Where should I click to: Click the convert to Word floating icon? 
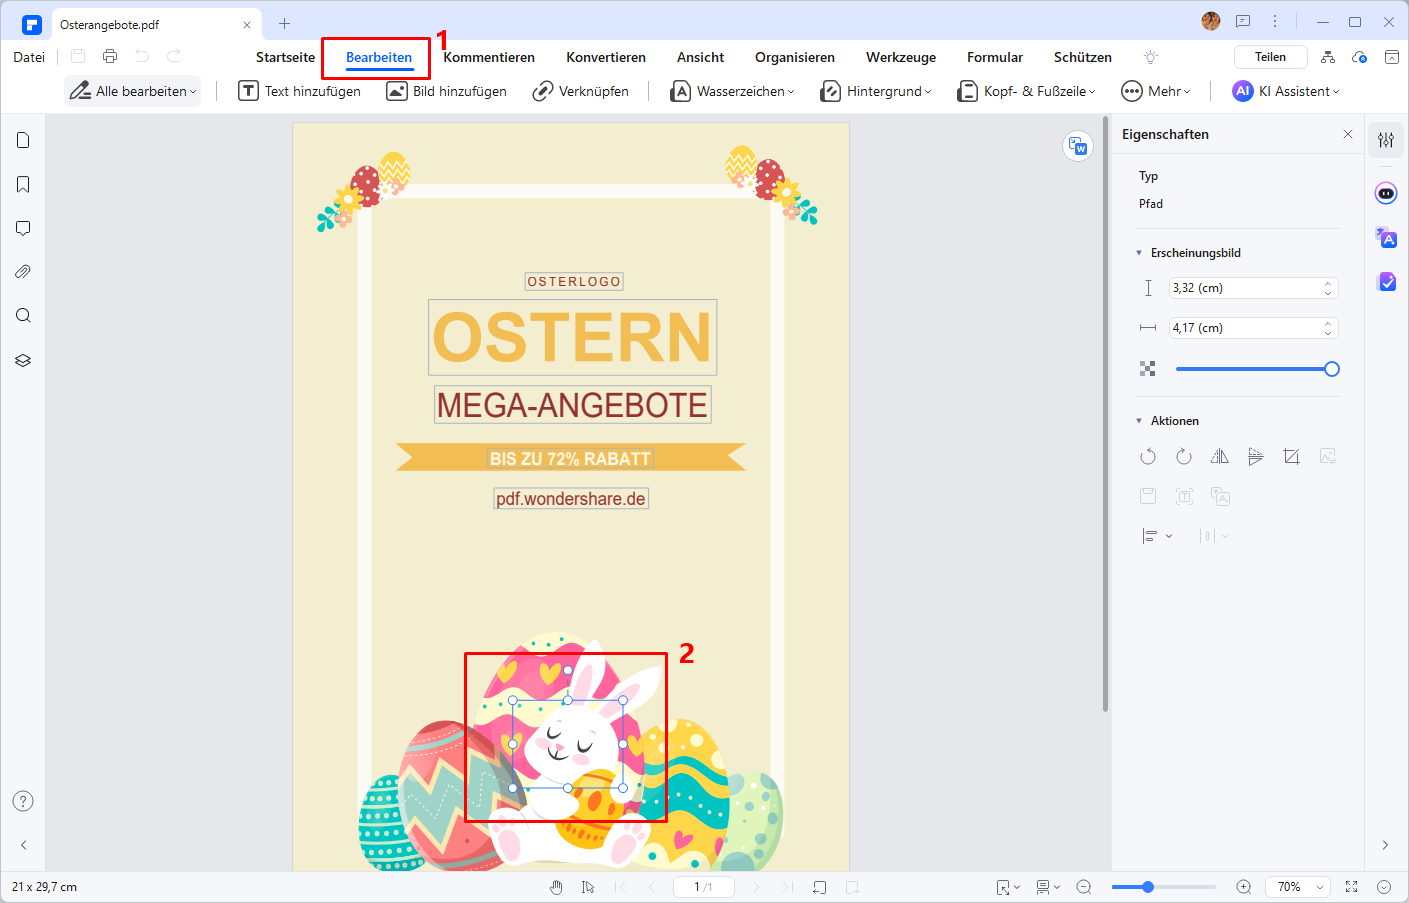(1078, 146)
